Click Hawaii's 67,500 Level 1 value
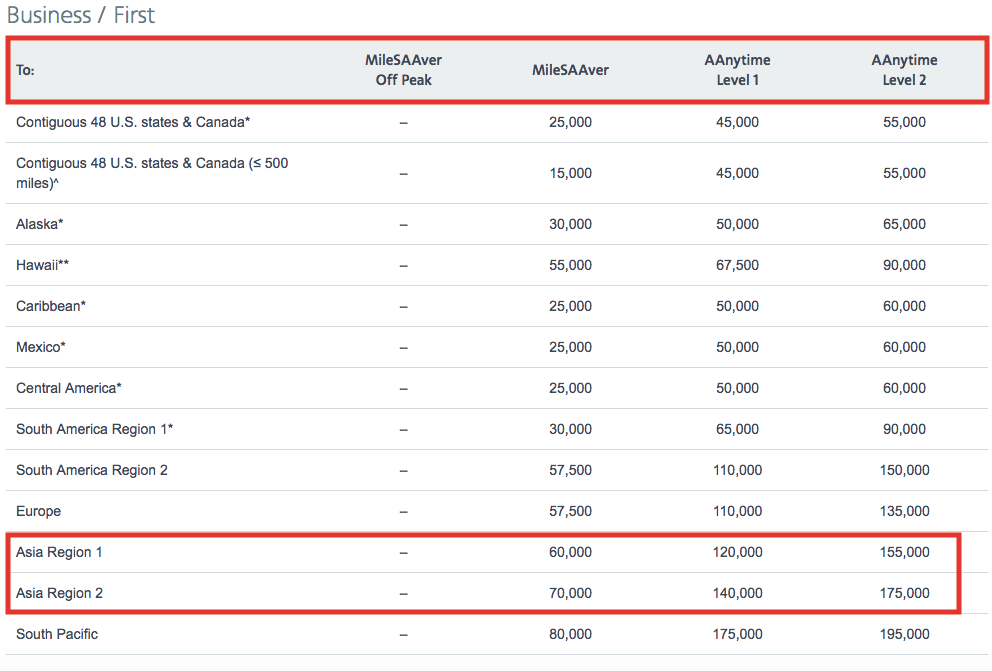Viewport: 992px width, 671px height. pos(738,266)
